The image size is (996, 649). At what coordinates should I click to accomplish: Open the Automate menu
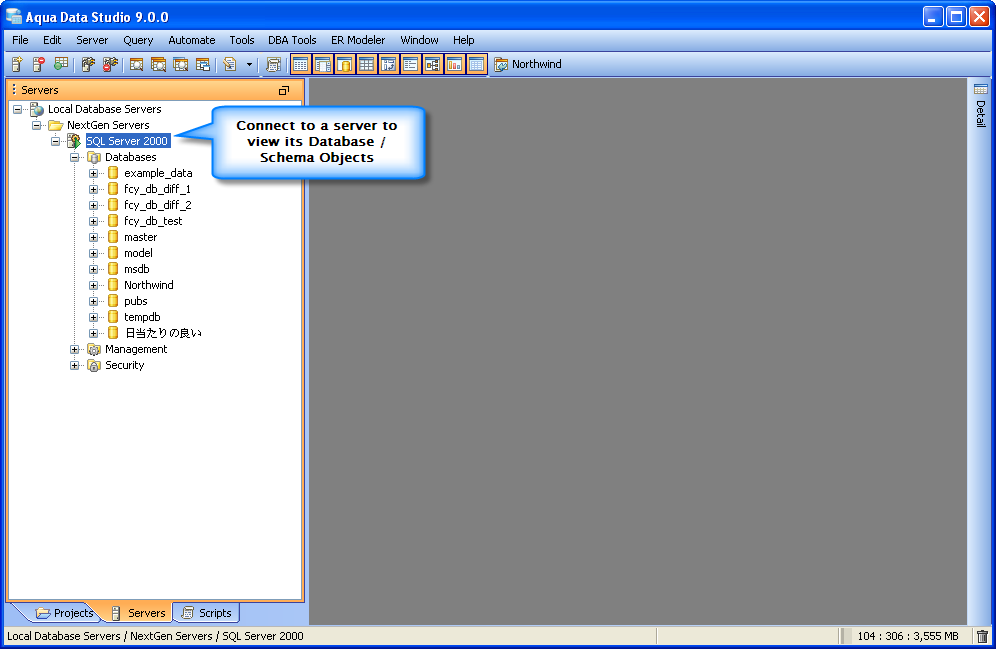(192, 40)
